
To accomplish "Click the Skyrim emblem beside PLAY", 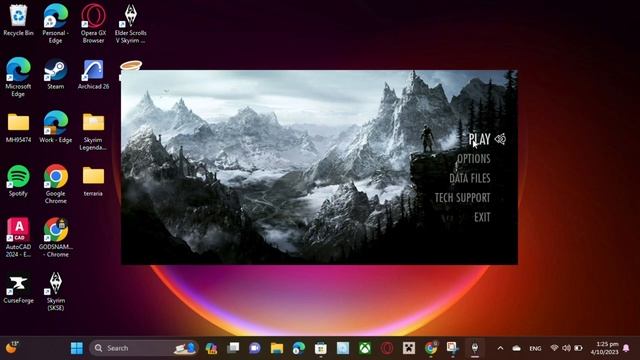I will [x=500, y=139].
